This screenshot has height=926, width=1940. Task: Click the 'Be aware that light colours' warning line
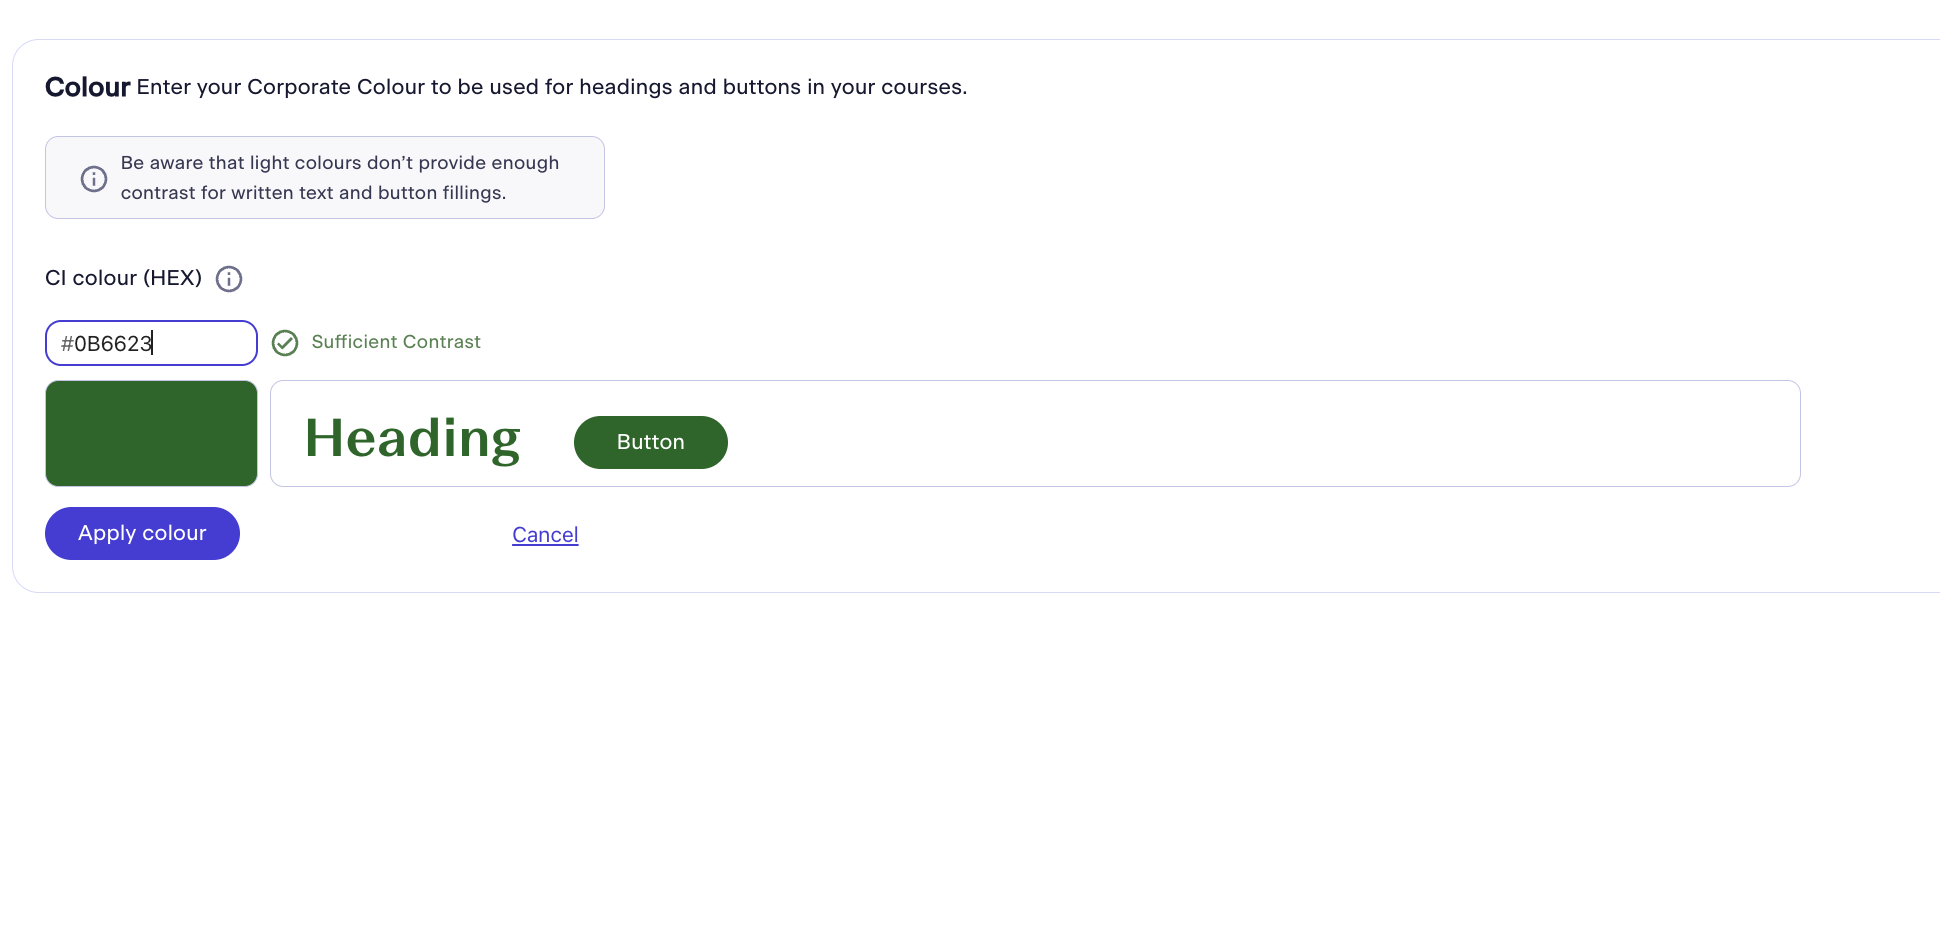click(340, 163)
